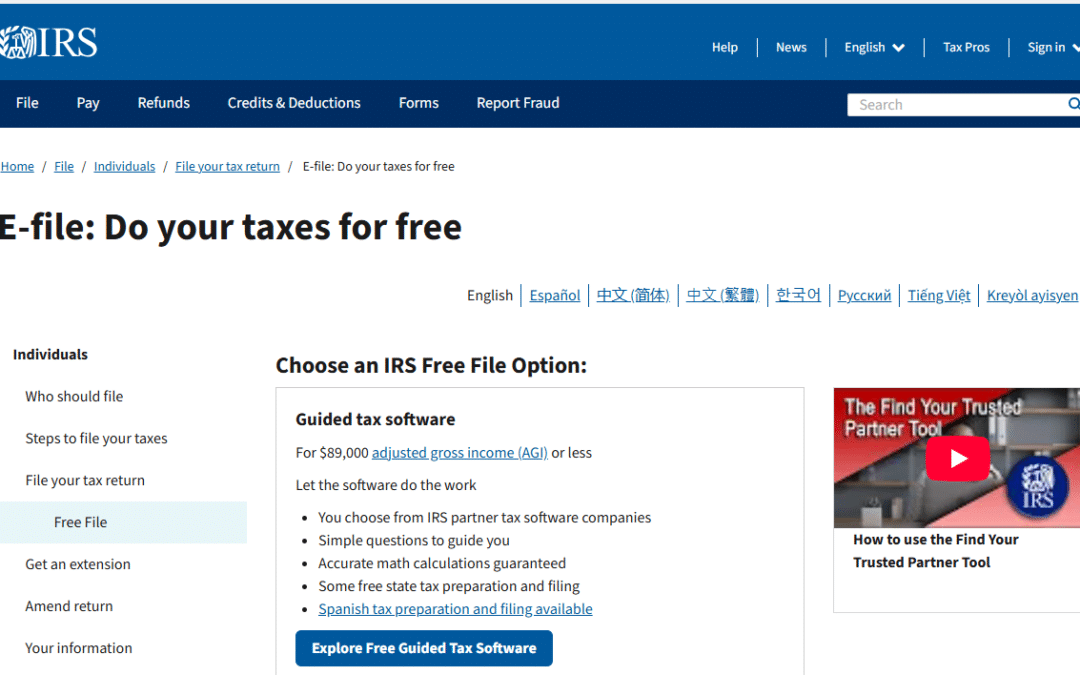Select Free File in sidebar
The height and width of the screenshot is (675, 1080).
[81, 523]
